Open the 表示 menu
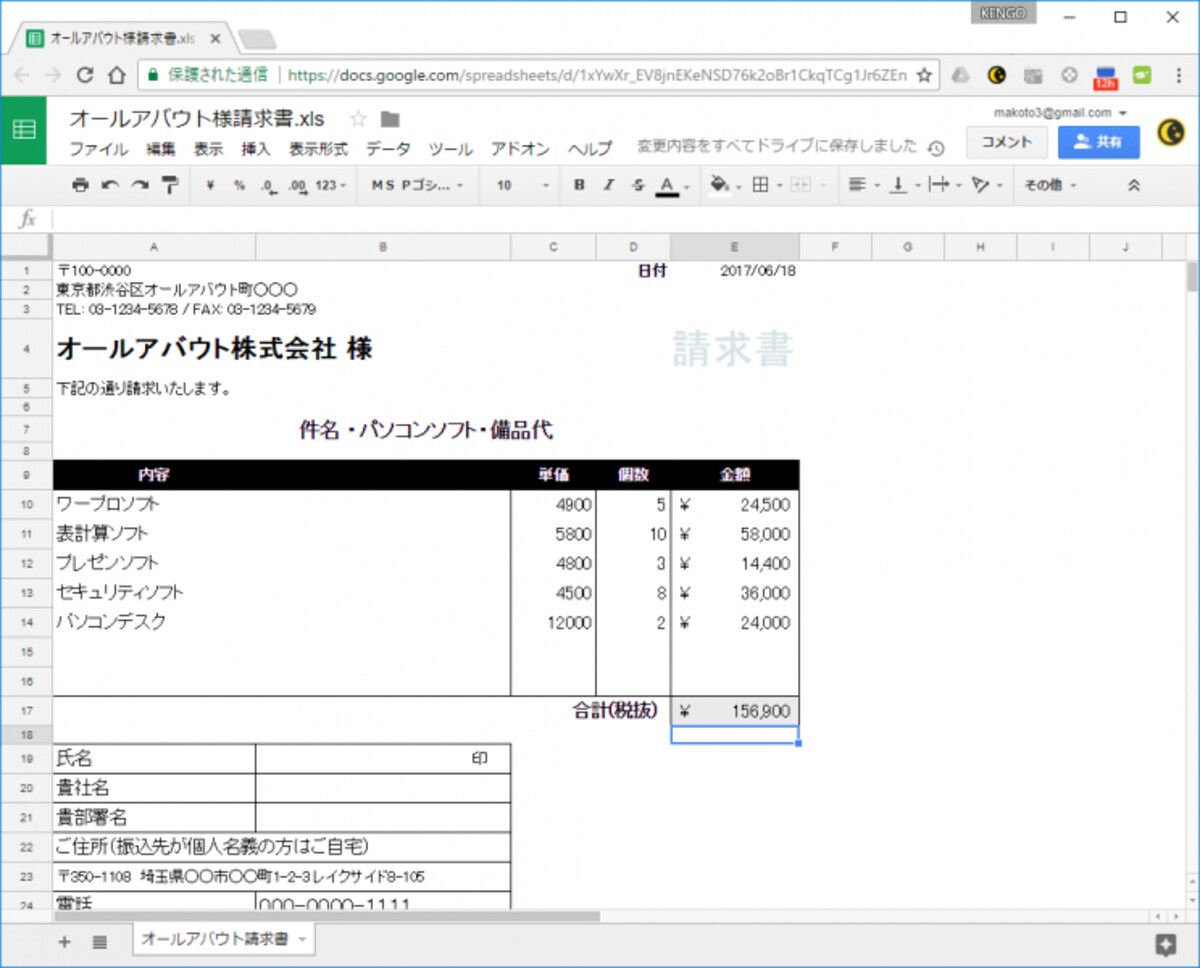 coord(208,149)
